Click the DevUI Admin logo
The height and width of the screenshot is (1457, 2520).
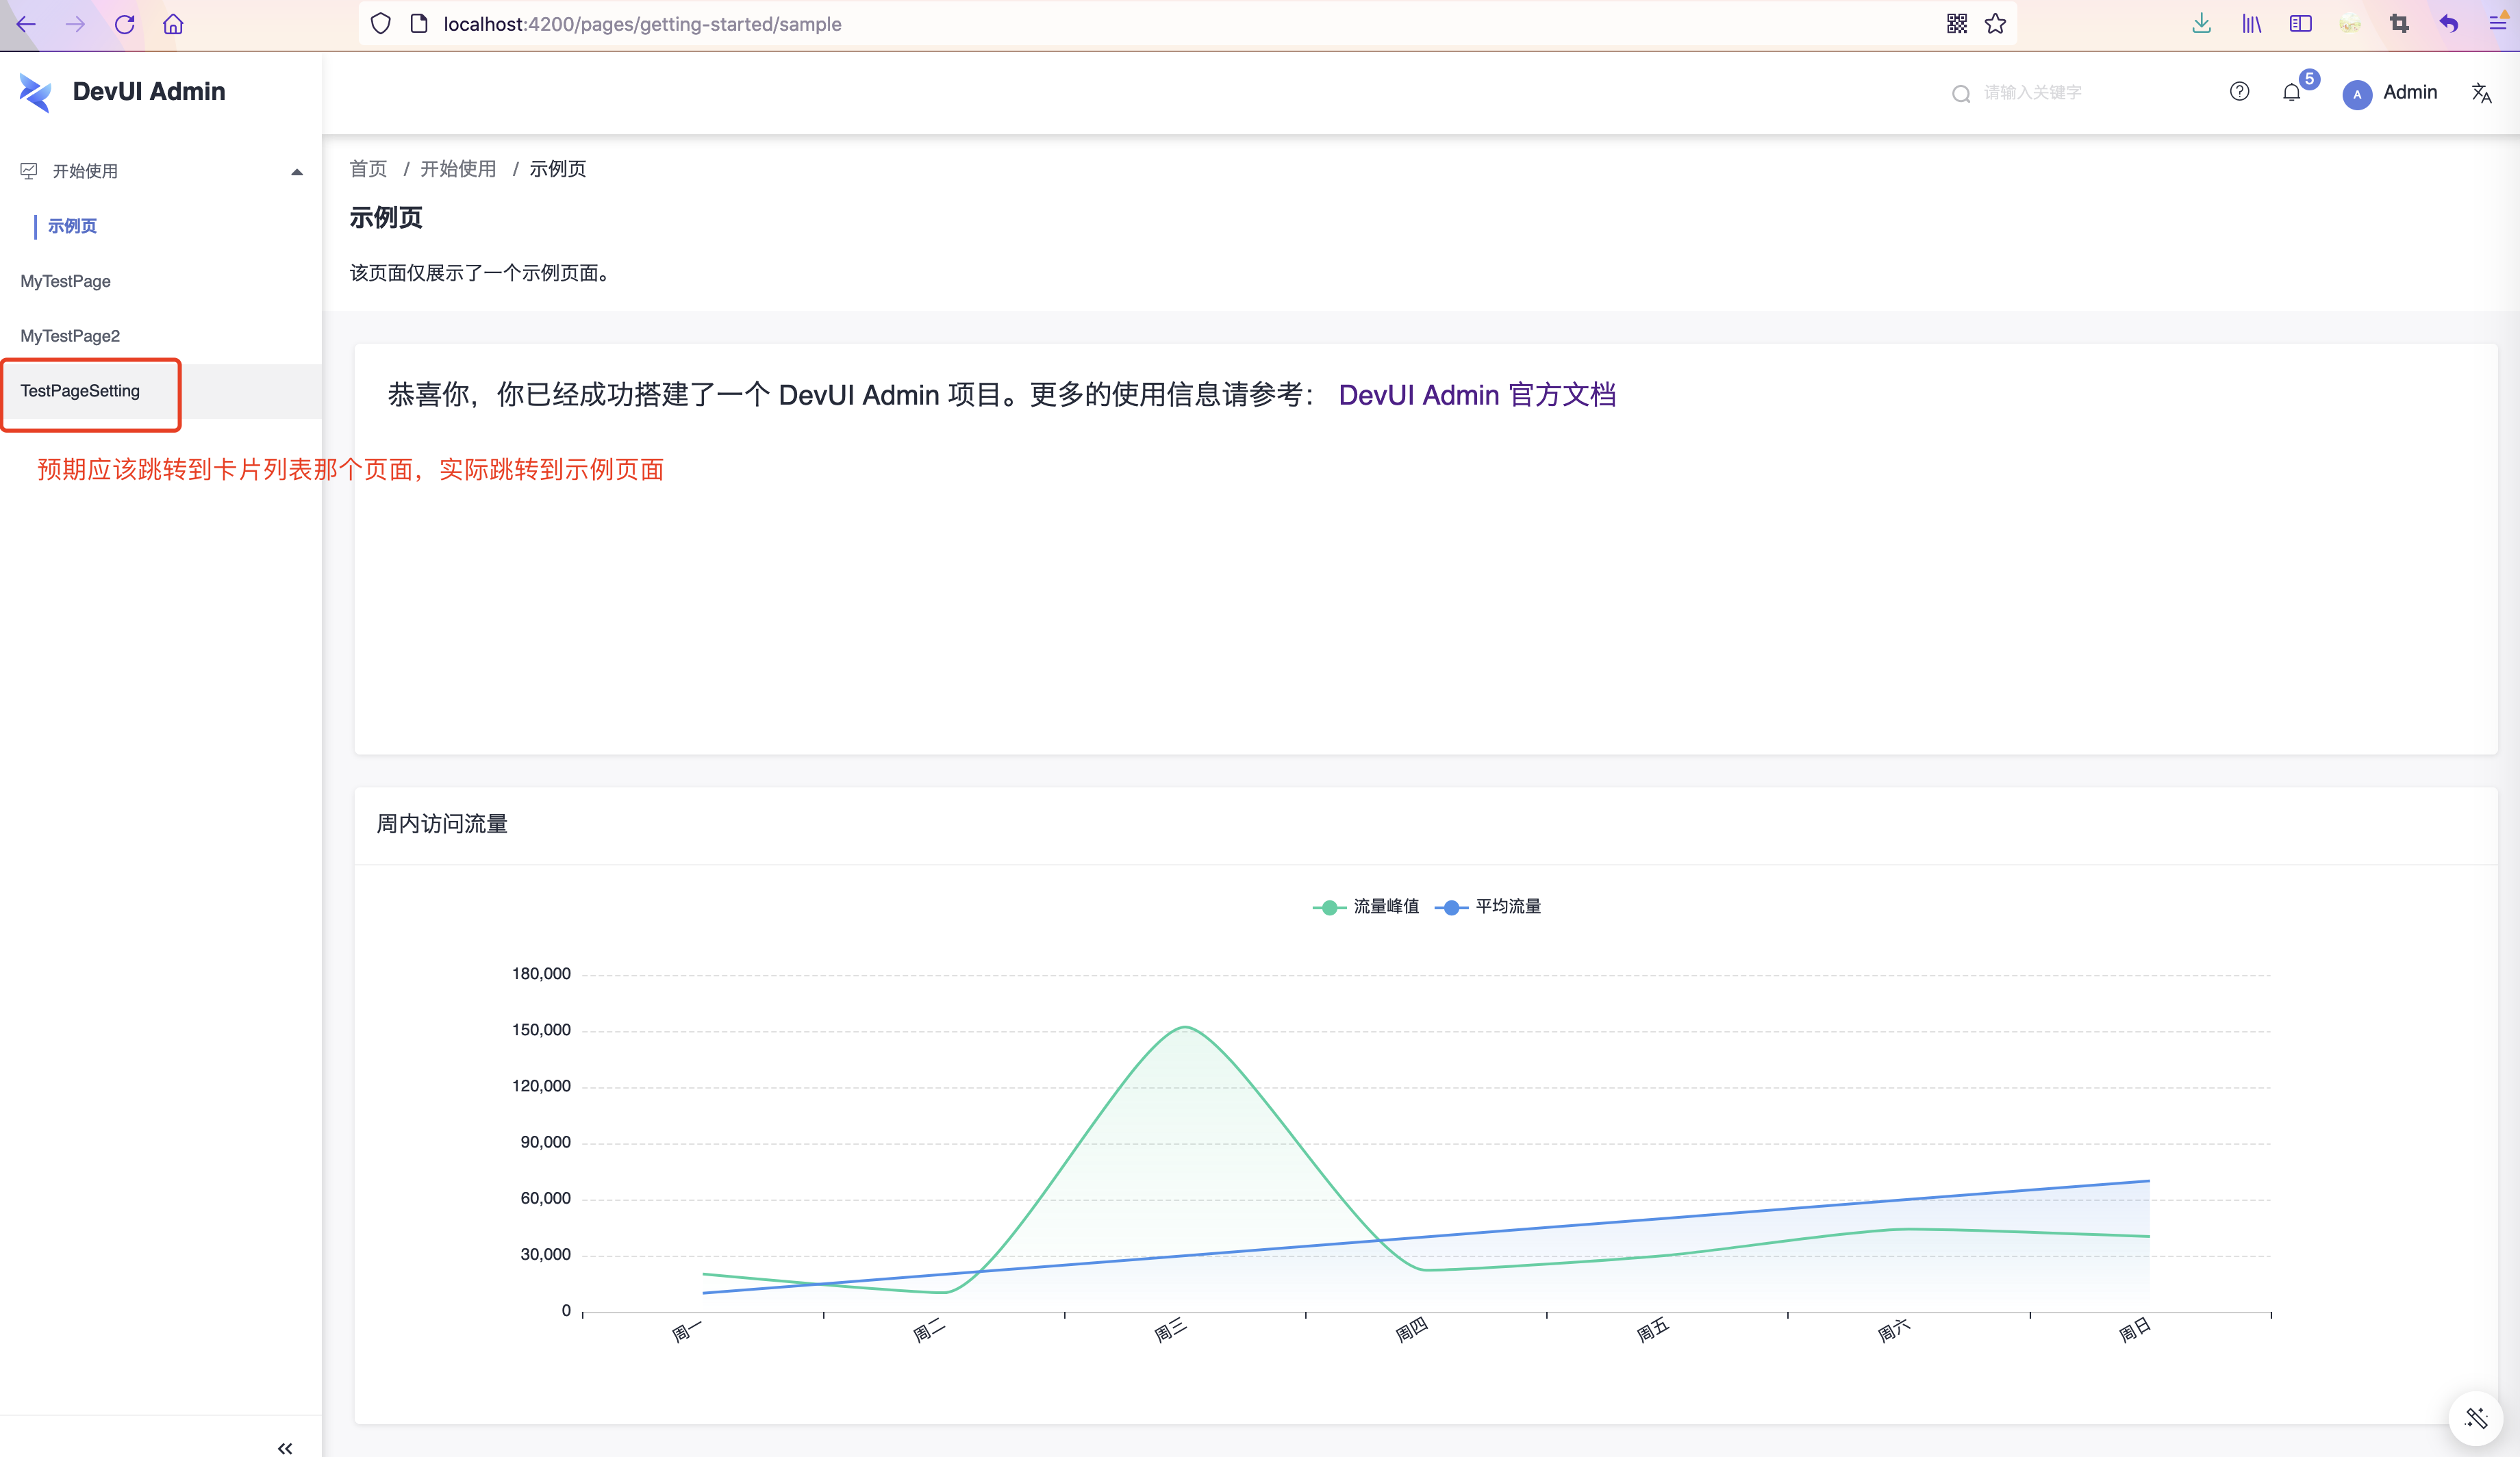click(35, 92)
